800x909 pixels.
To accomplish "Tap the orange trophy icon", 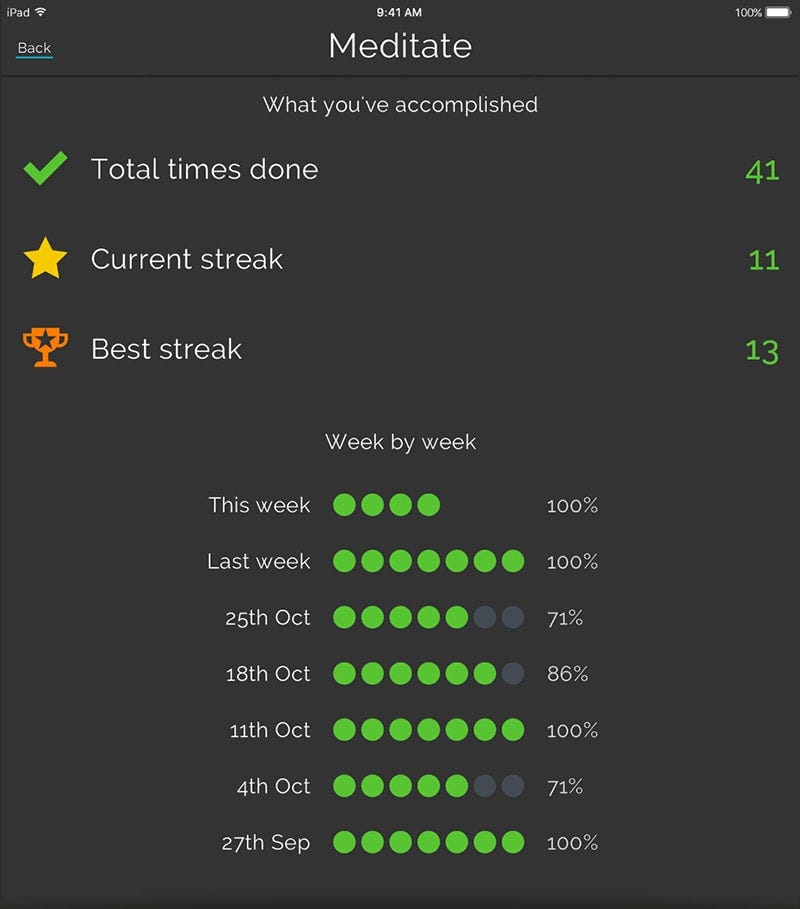I will [x=45, y=349].
